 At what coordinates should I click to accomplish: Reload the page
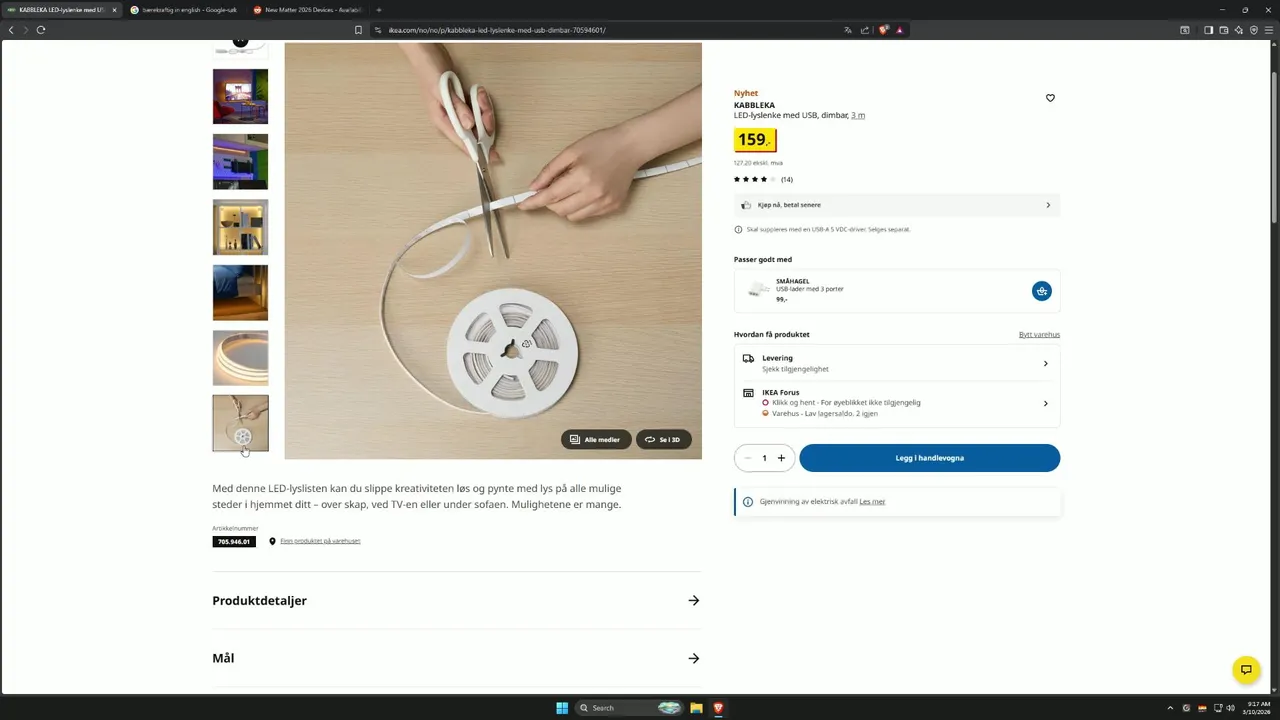click(41, 30)
